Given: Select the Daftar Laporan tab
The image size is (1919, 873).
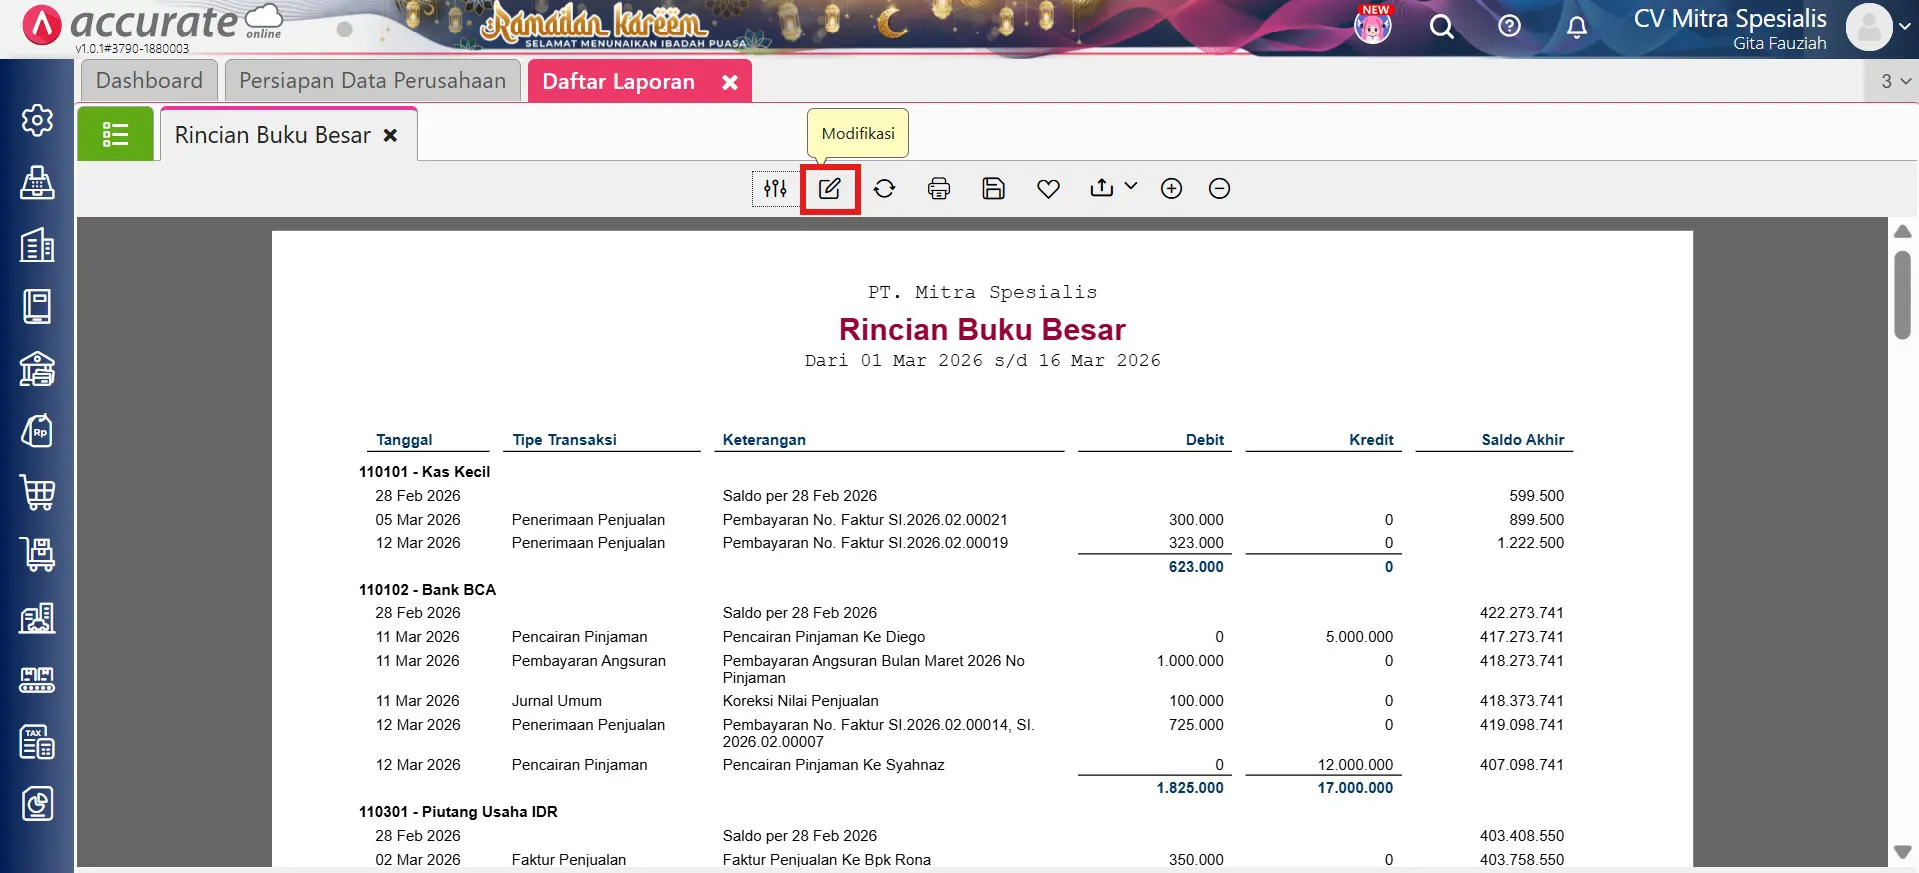Looking at the screenshot, I should (x=618, y=82).
